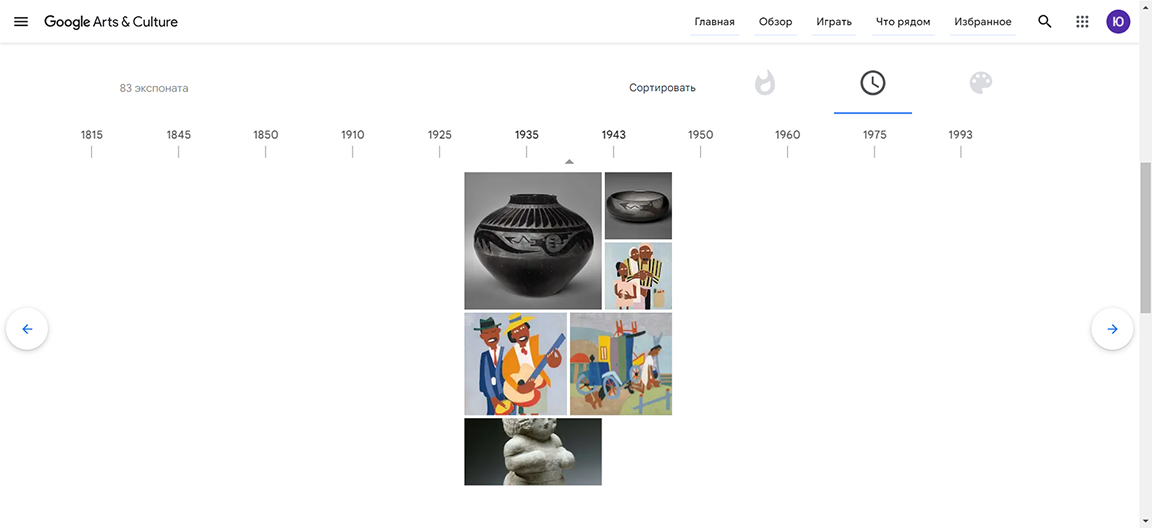Open the Избранное menu item
1152x528 pixels.
(x=983, y=22)
